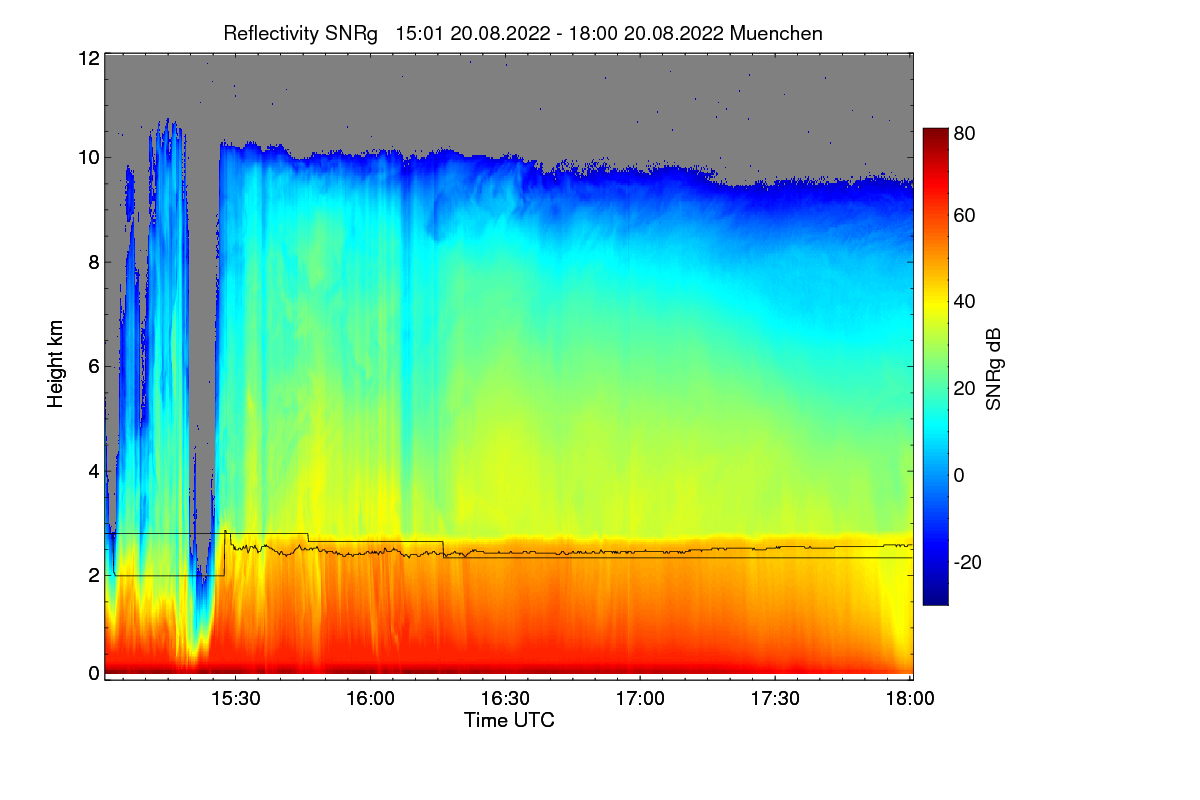Click the colorbar value 80
1200x800 pixels.
(x=965, y=133)
